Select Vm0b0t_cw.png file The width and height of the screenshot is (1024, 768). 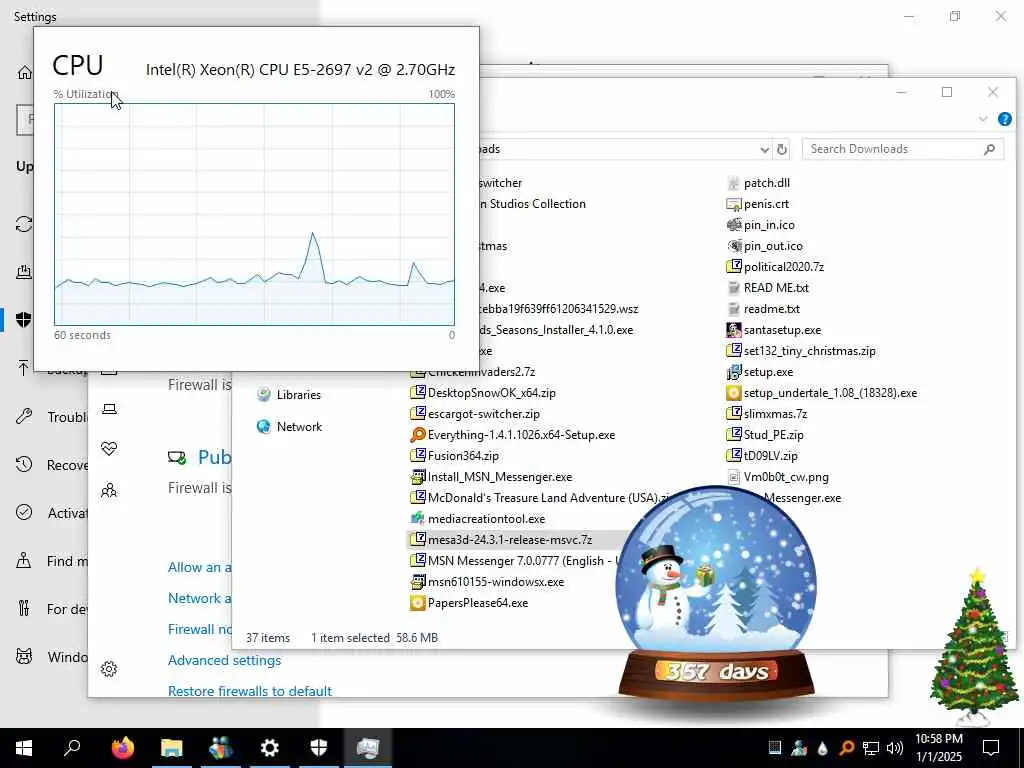778,477
